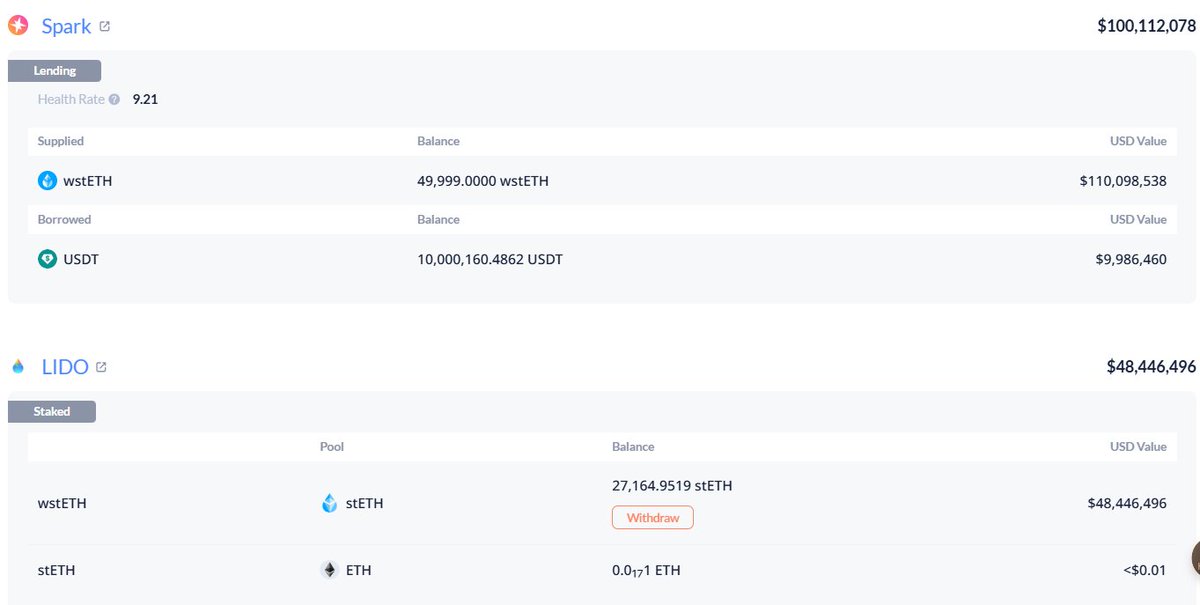Click balance 27,164.9519 stETH
Image resolution: width=1200 pixels, height=605 pixels.
click(x=672, y=486)
